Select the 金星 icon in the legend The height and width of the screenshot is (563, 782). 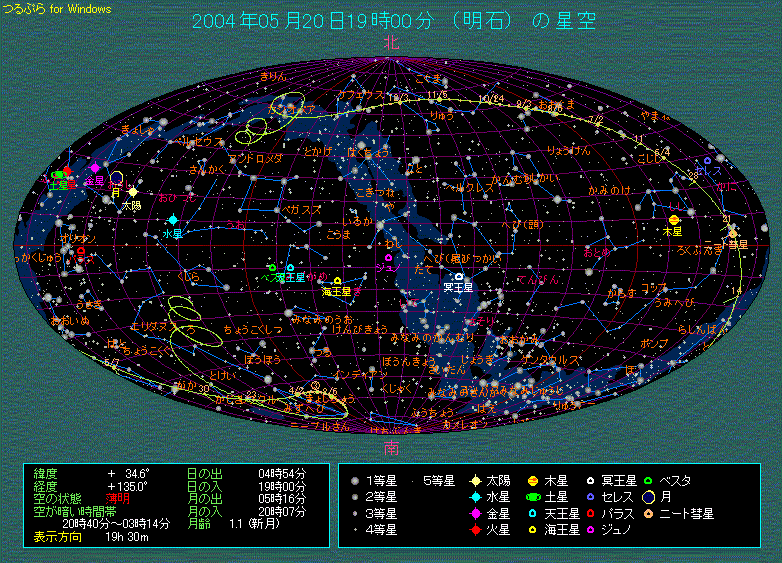(476, 513)
